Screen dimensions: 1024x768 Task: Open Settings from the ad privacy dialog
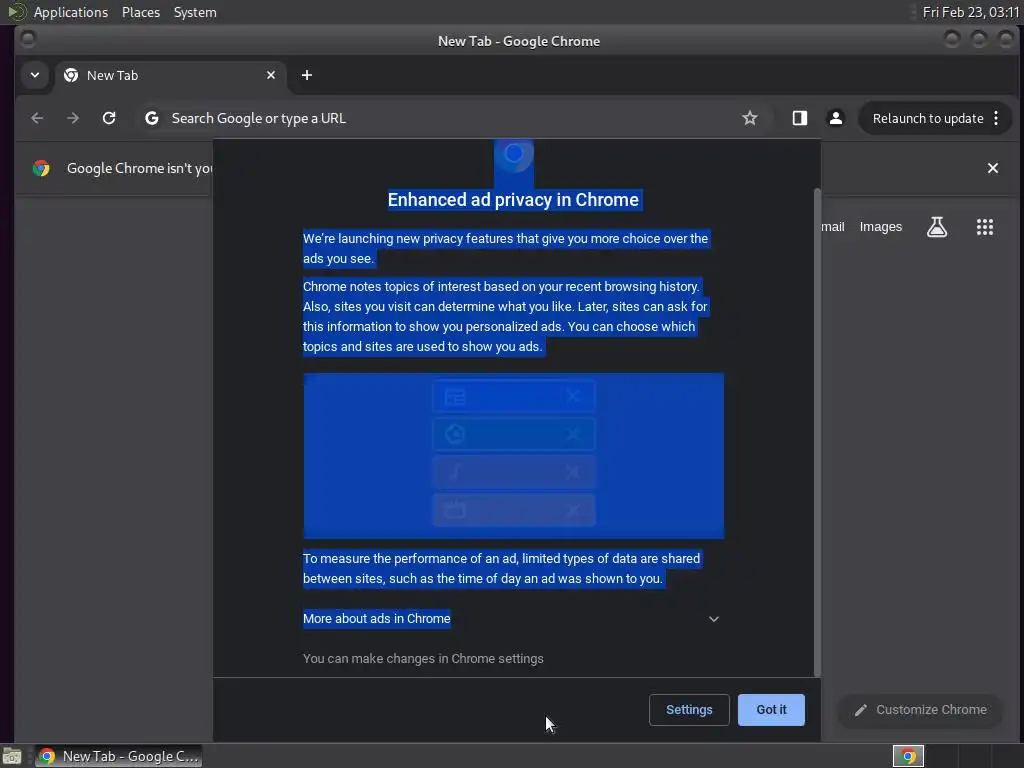click(689, 710)
